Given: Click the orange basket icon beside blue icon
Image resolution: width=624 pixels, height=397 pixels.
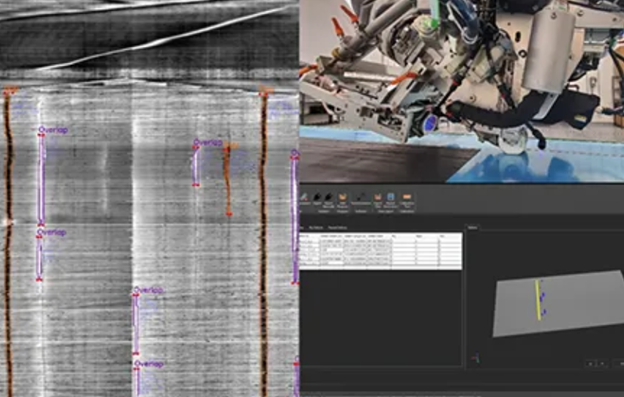Looking at the screenshot, I should pyautogui.click(x=378, y=197).
